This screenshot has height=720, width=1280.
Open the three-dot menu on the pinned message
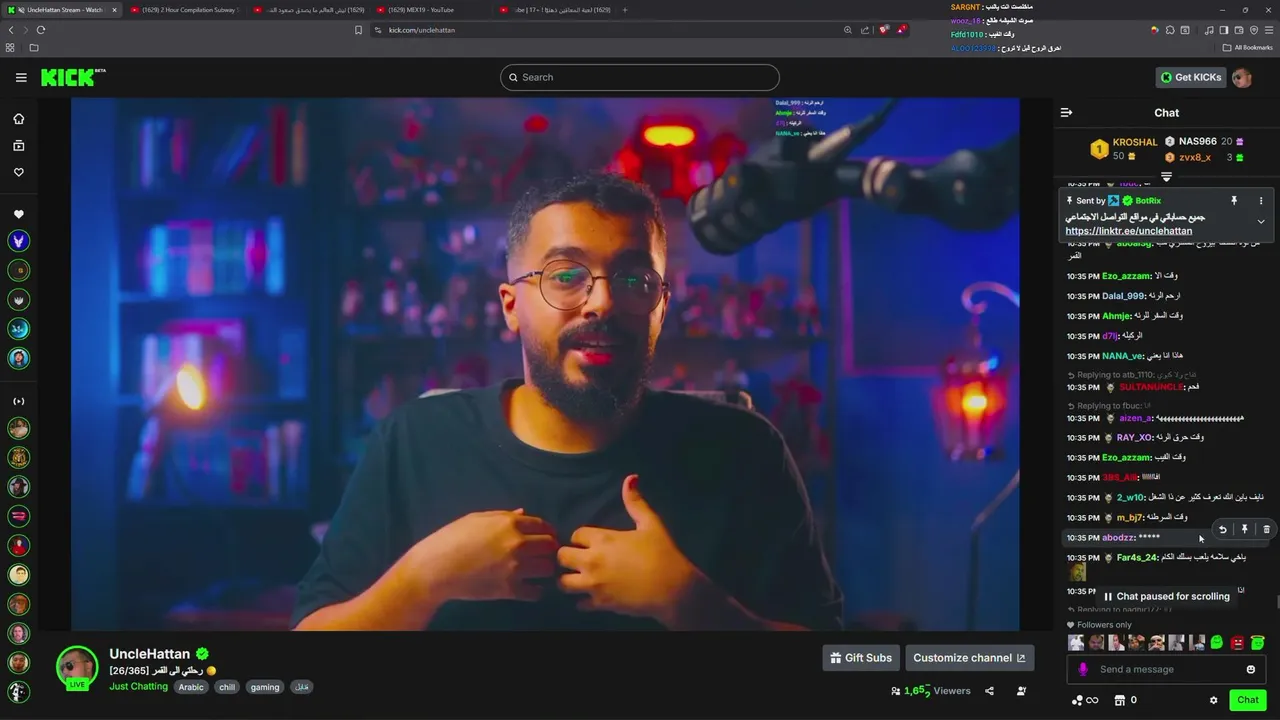[1260, 201]
